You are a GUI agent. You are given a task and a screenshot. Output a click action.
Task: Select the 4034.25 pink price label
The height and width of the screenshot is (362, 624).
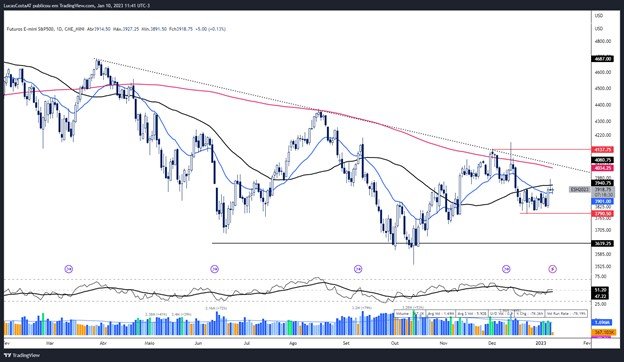[x=603, y=168]
